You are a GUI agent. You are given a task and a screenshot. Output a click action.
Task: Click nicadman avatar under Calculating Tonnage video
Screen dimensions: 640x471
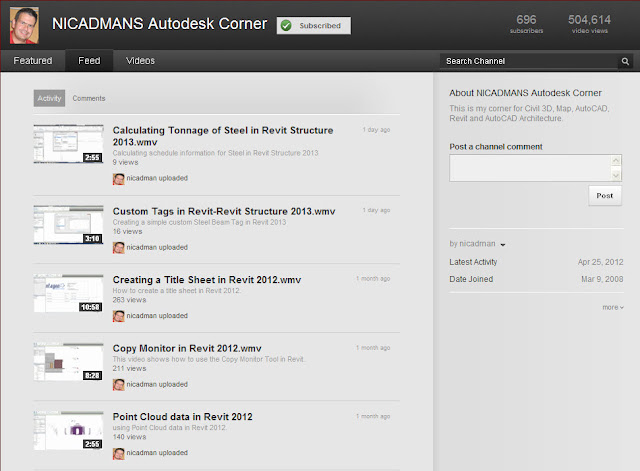click(118, 179)
